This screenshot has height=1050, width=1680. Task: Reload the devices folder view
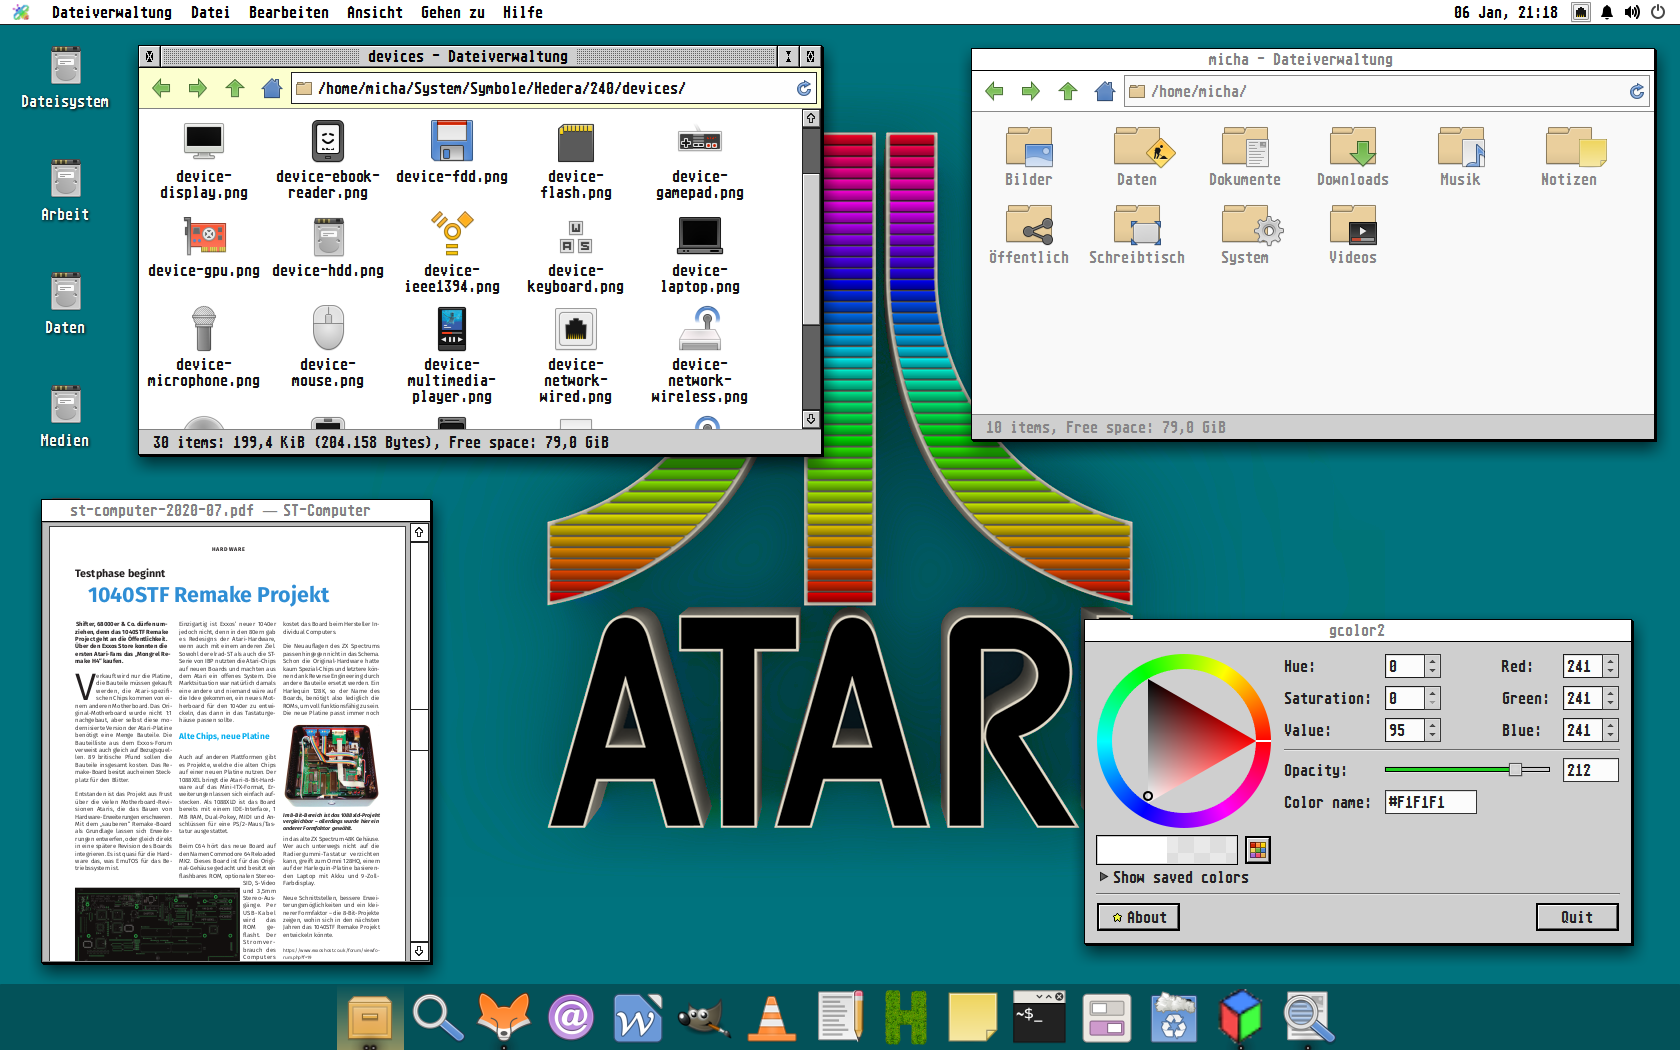[803, 89]
